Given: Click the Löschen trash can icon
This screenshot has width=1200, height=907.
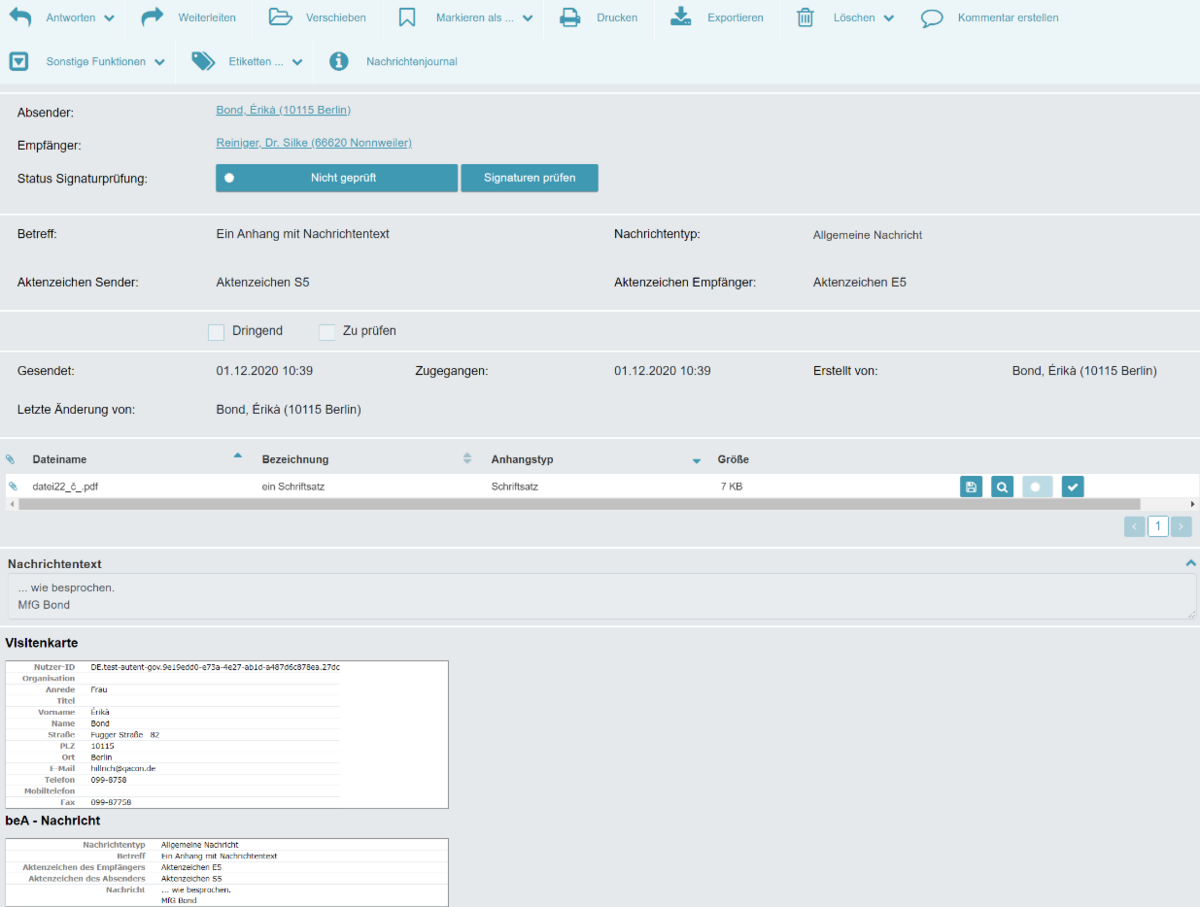Looking at the screenshot, I should coord(805,17).
